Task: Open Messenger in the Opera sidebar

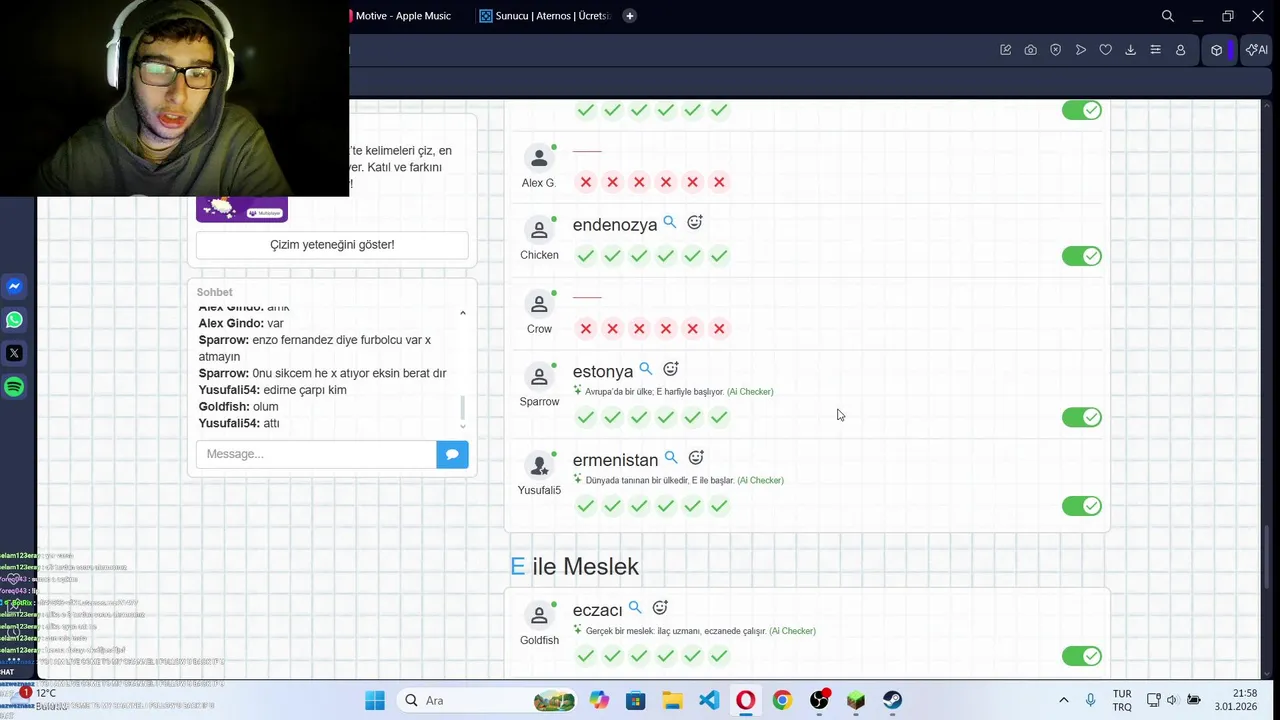Action: (x=14, y=286)
